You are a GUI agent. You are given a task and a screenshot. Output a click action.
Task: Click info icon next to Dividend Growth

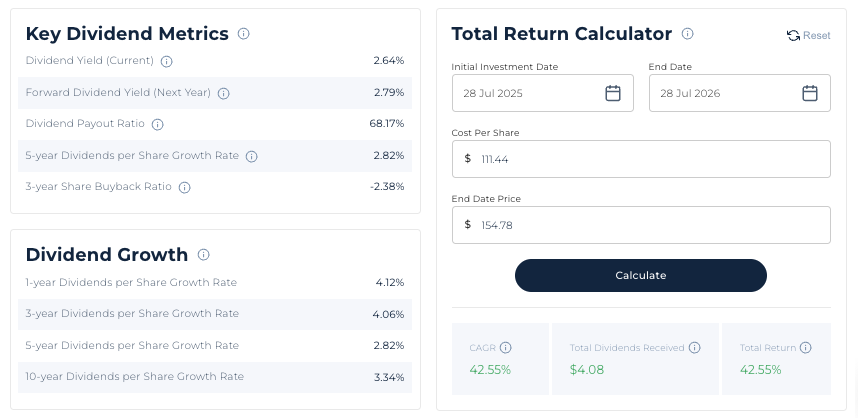click(x=203, y=254)
